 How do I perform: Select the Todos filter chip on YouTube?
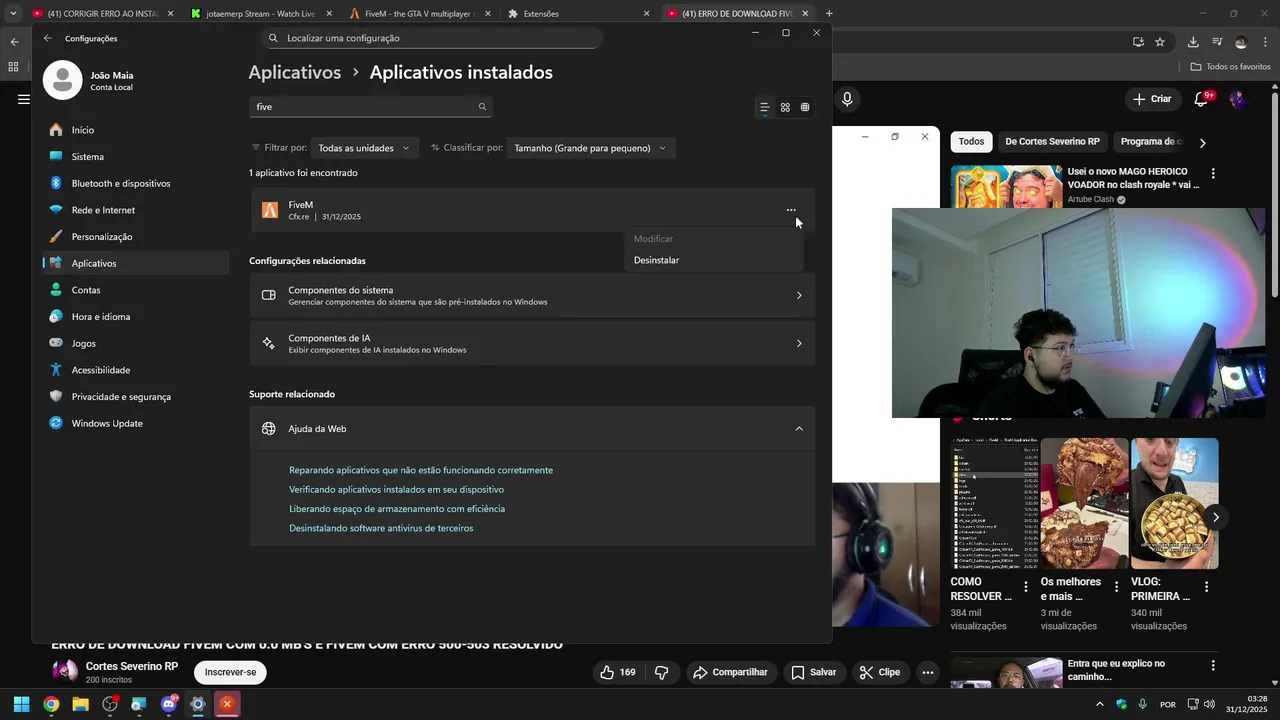(971, 142)
